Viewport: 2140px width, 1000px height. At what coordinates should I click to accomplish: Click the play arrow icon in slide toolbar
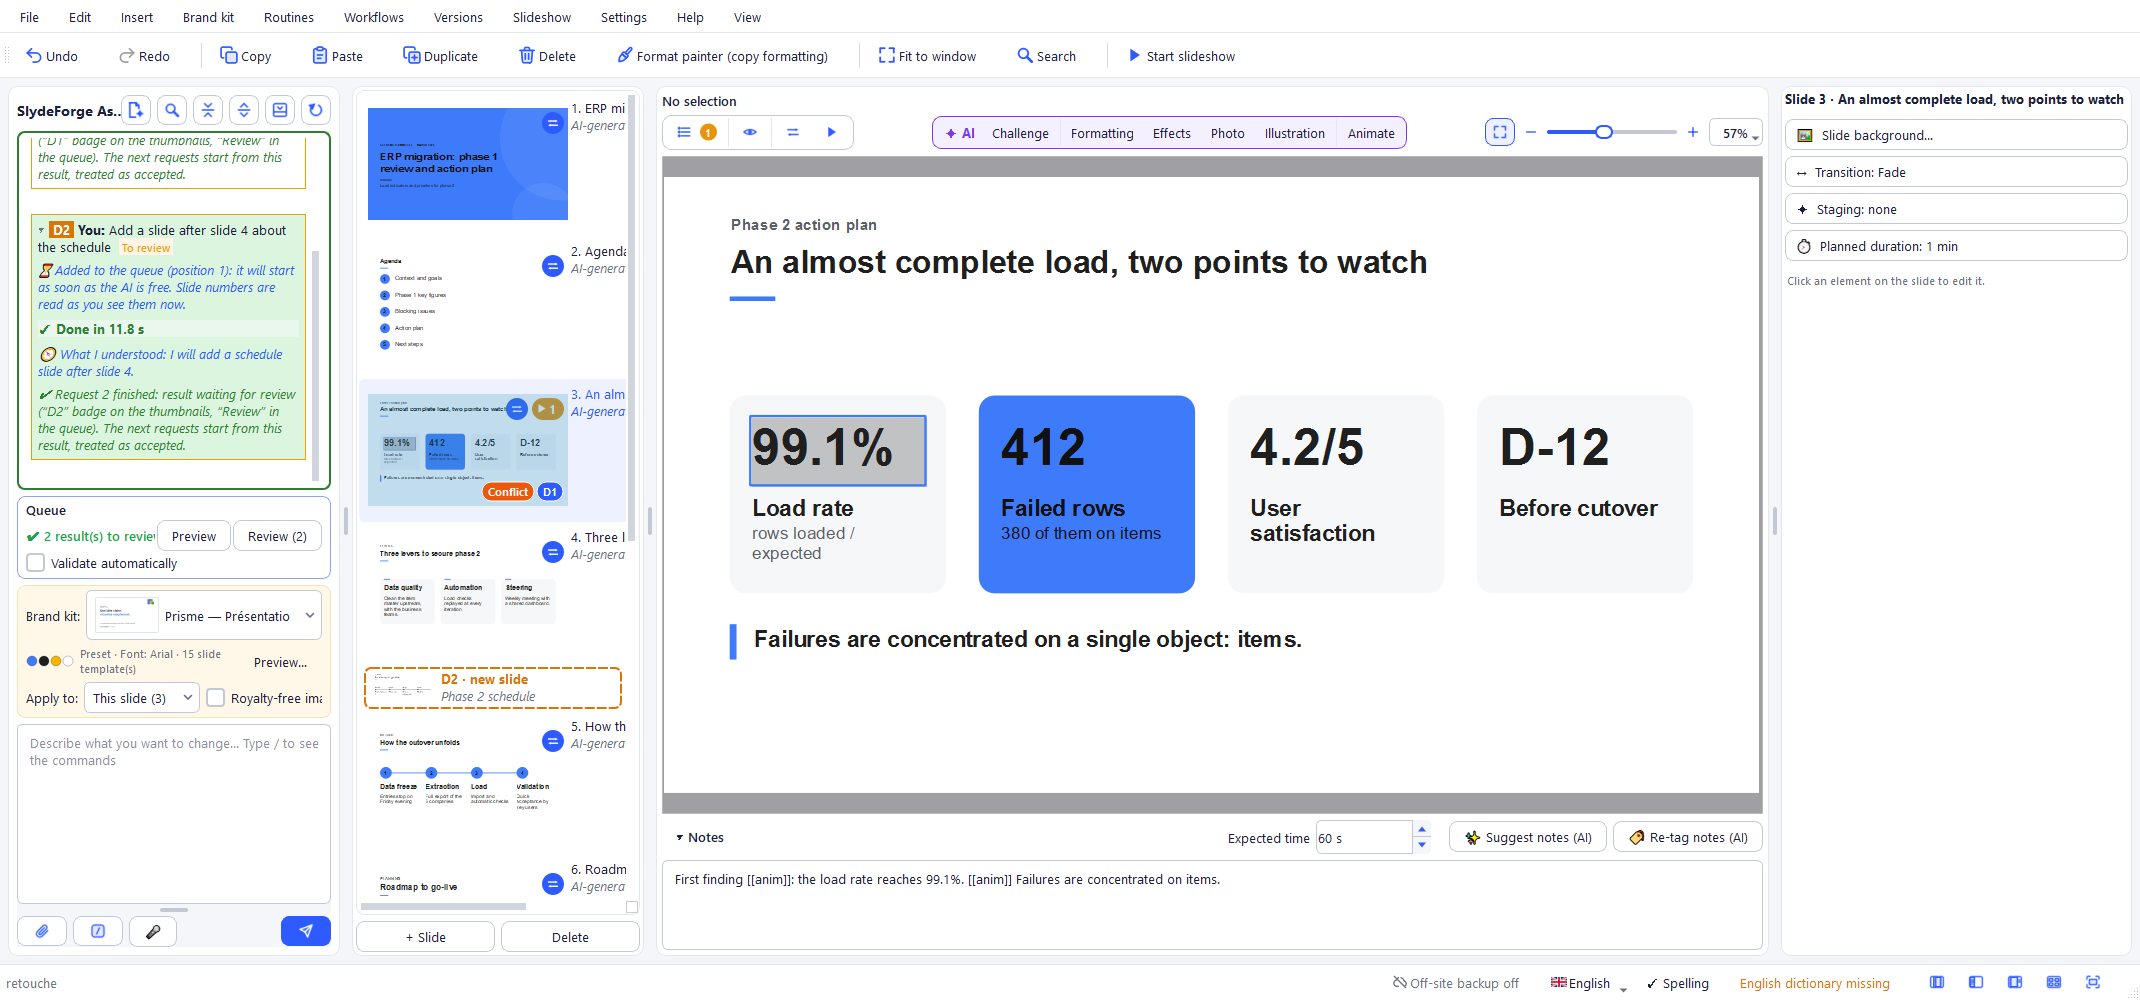coord(831,132)
